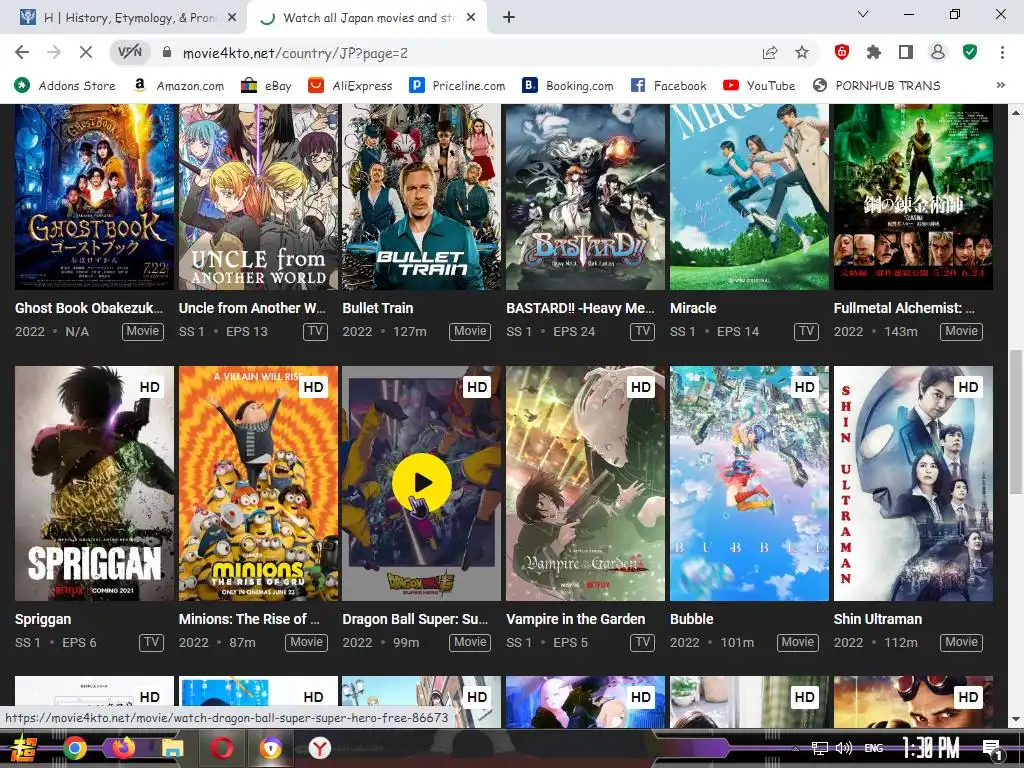Switch to the History, Etymology tab
This screenshot has width=1024, height=768.
coord(128,18)
